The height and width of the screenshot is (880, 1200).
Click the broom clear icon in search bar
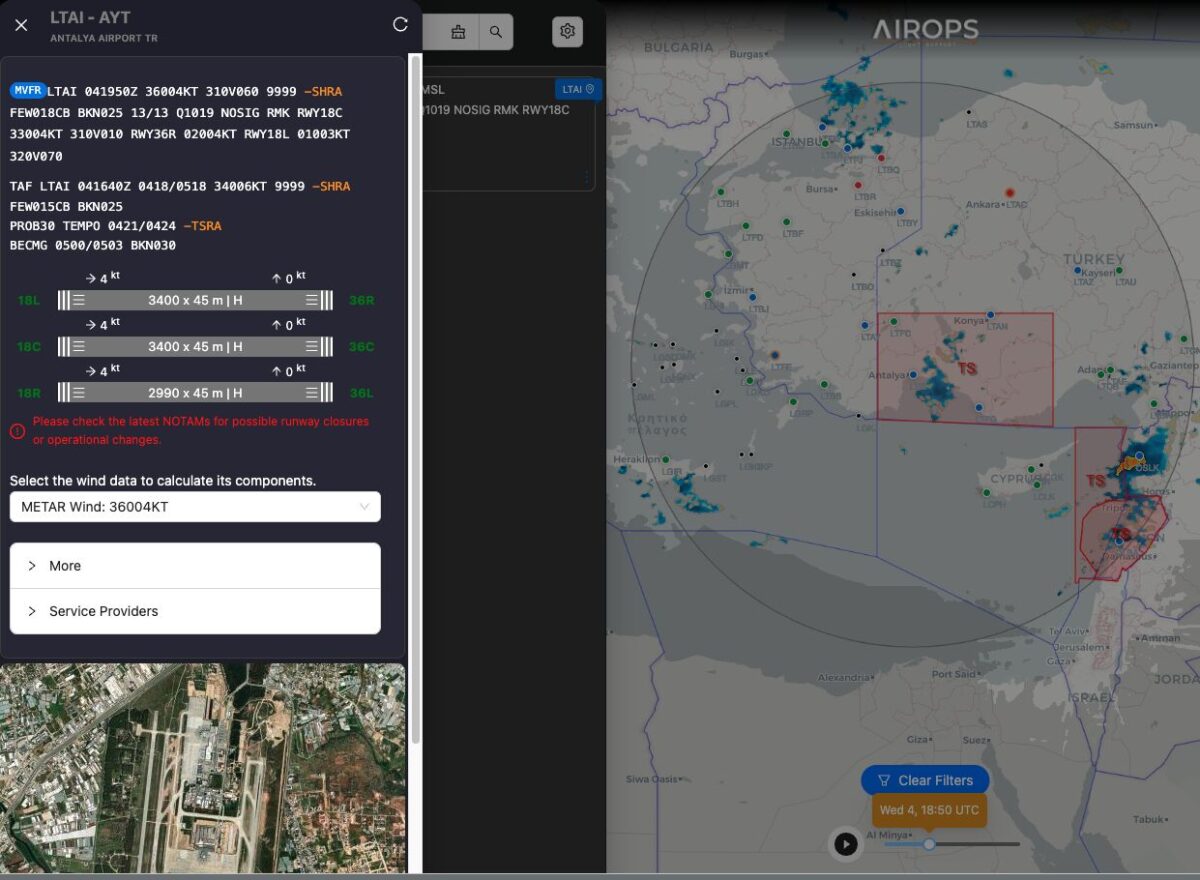[x=458, y=32]
